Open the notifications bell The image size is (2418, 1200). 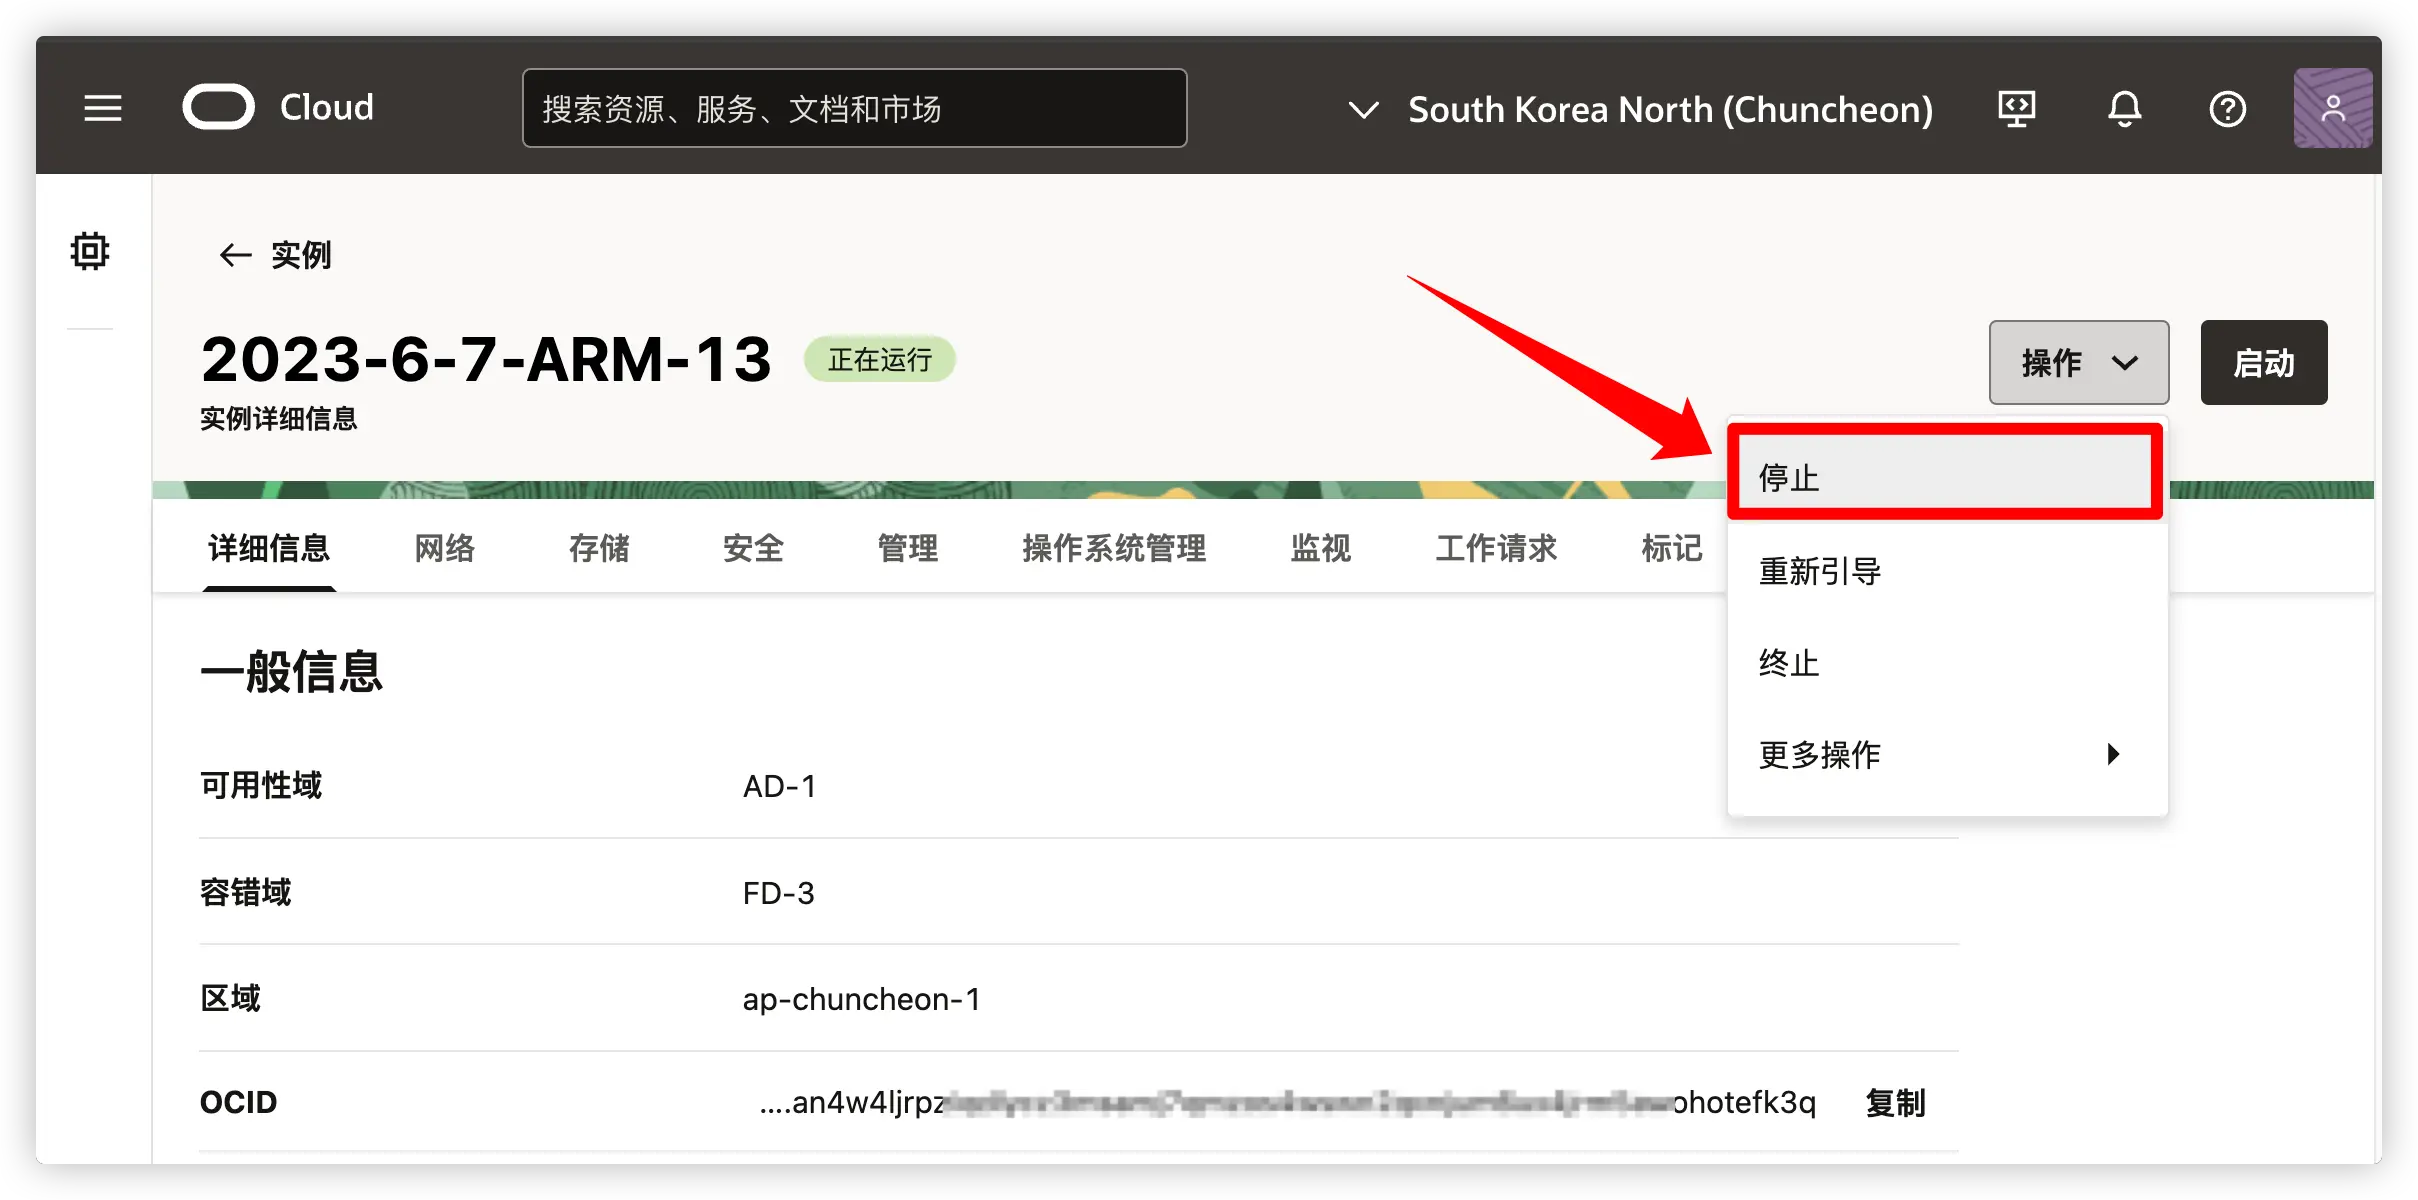pyautogui.click(x=2126, y=108)
